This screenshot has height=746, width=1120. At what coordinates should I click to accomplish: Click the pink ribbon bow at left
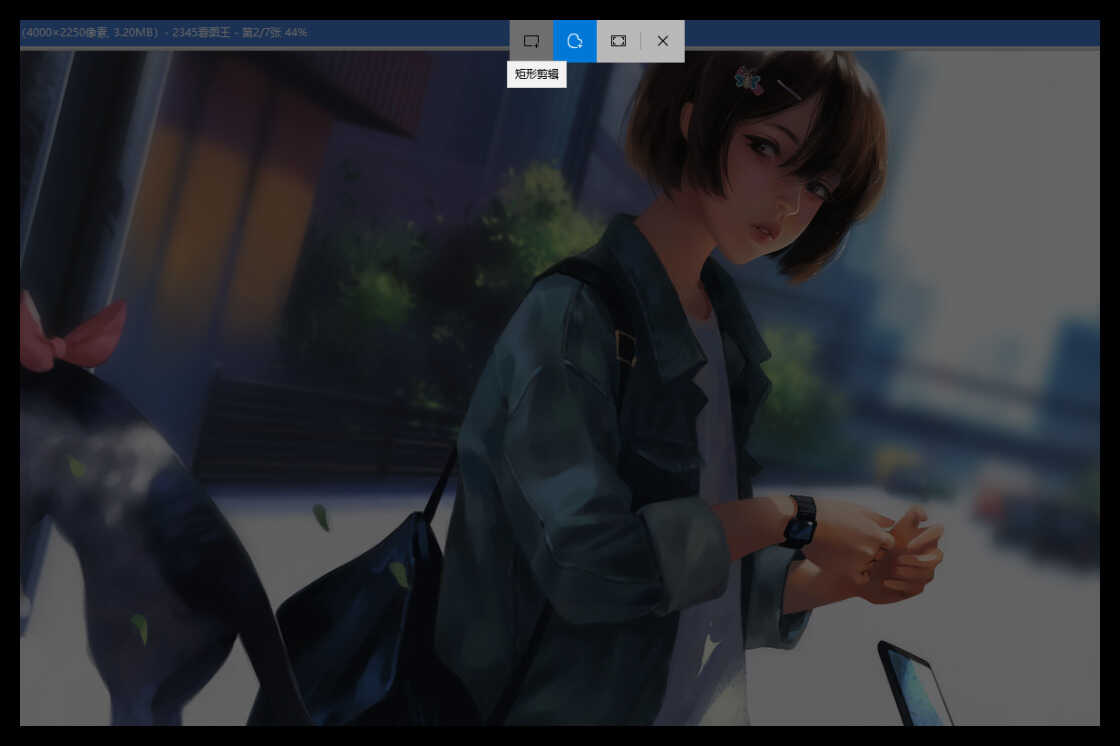tap(75, 335)
